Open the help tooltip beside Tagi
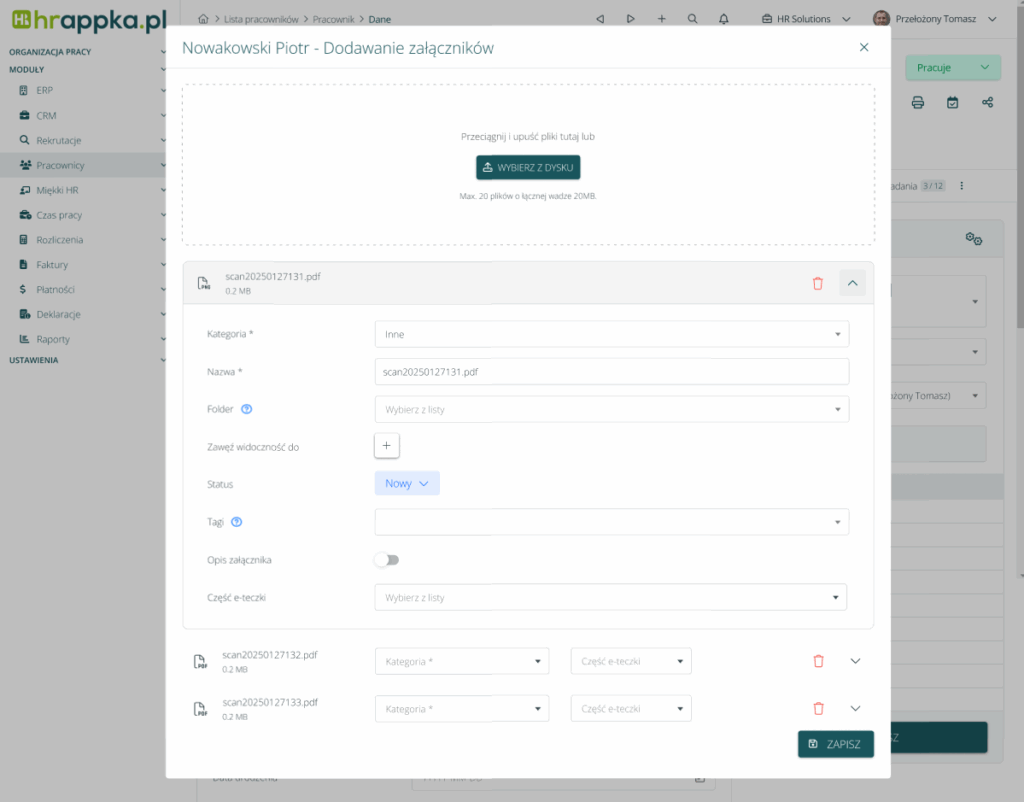 [237, 522]
